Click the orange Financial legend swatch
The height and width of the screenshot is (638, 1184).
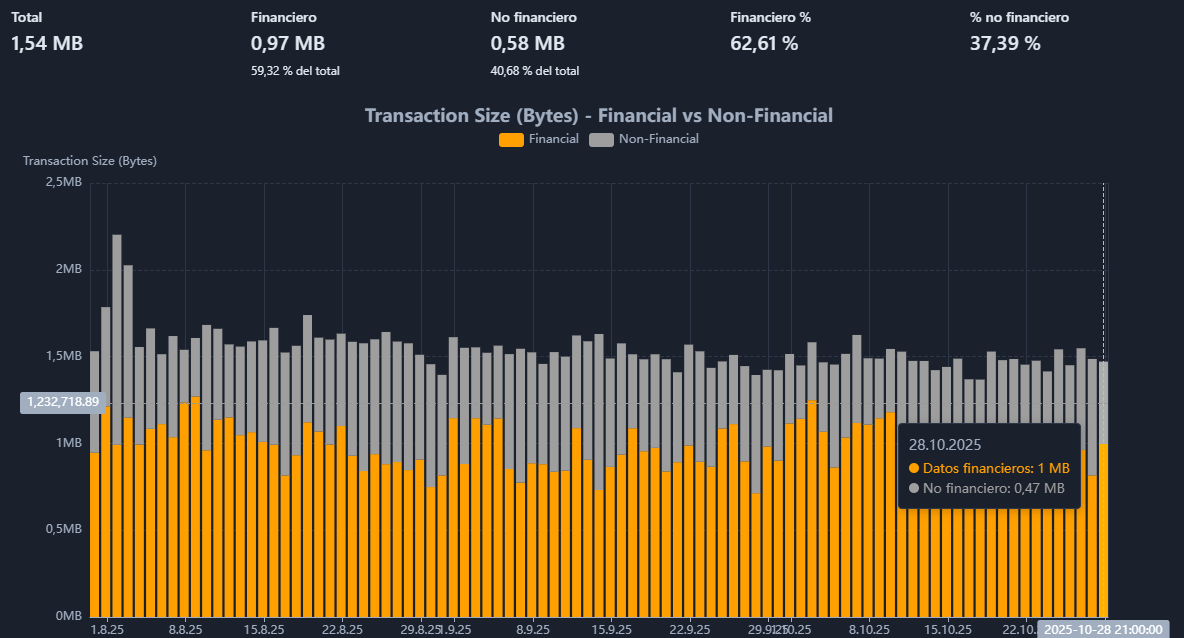coord(510,140)
